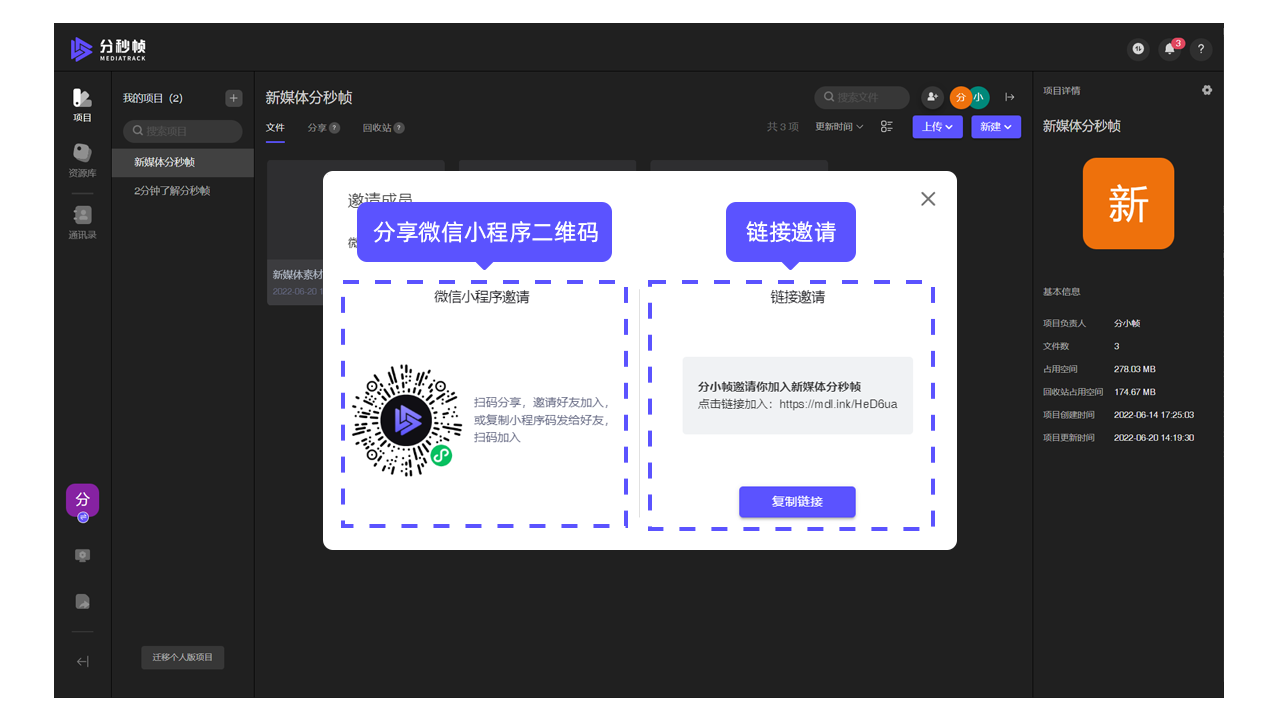Add a new project with the plus icon

(x=234, y=98)
